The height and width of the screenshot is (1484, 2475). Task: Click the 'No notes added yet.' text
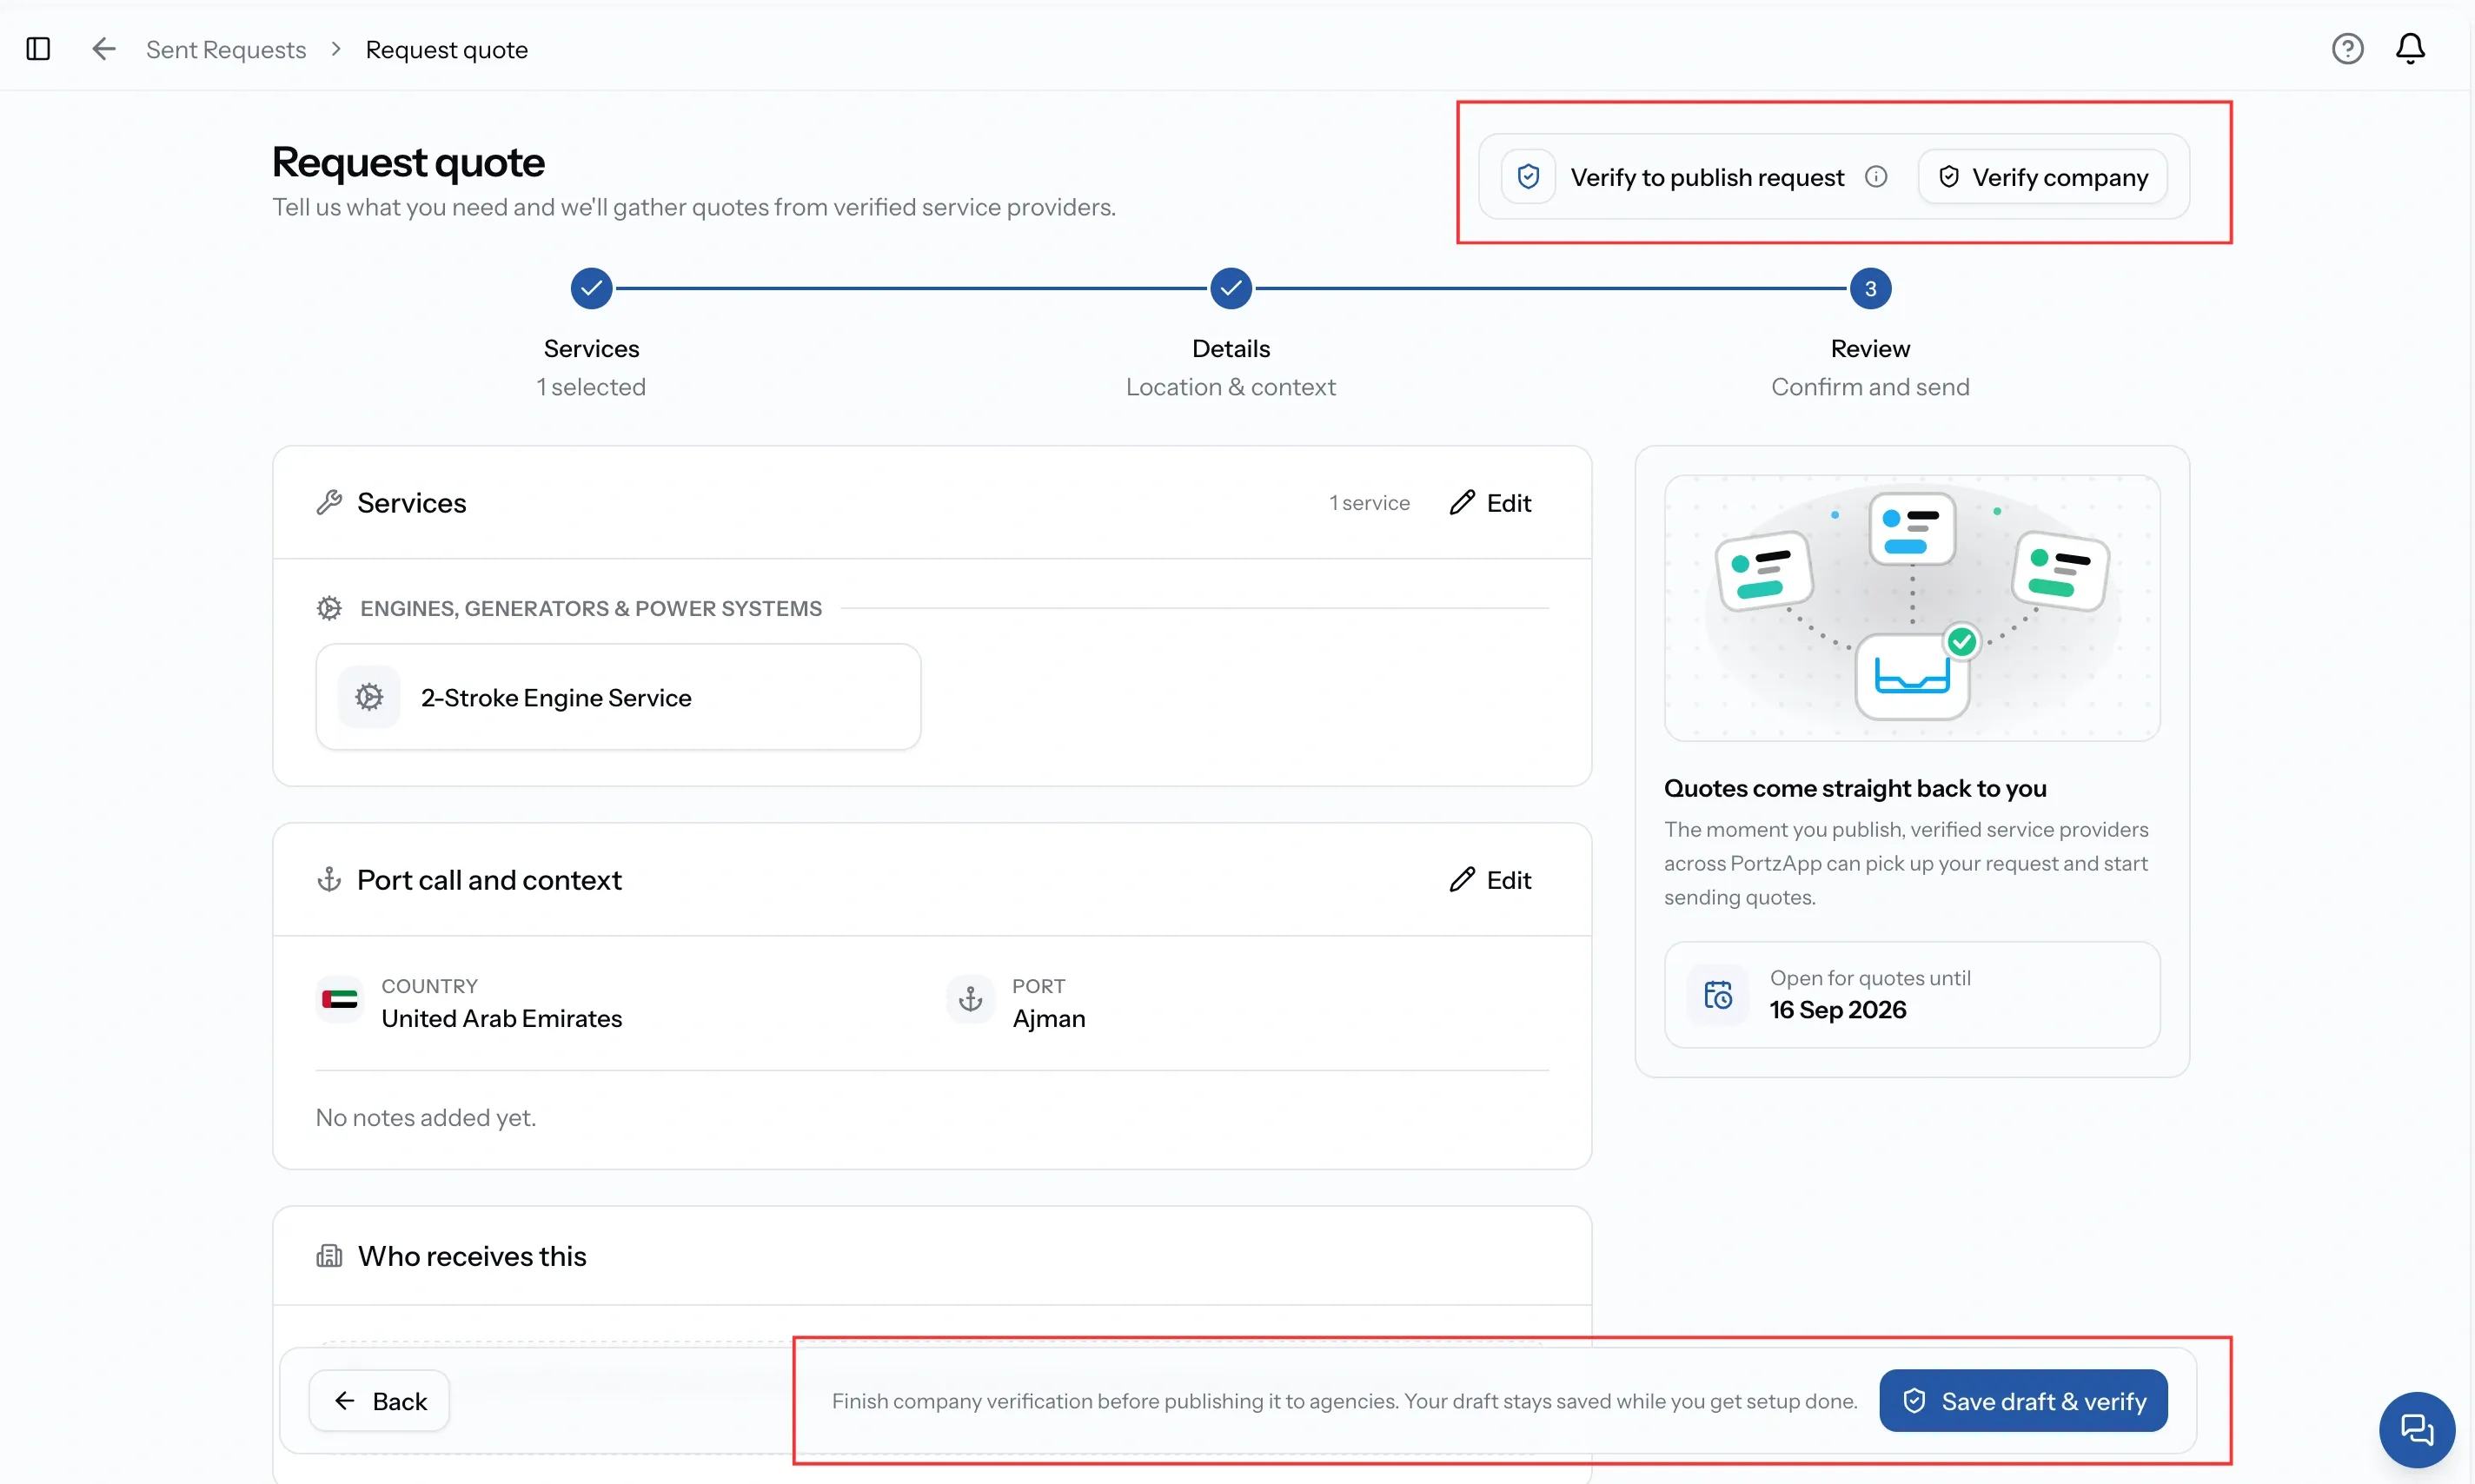click(x=426, y=1117)
